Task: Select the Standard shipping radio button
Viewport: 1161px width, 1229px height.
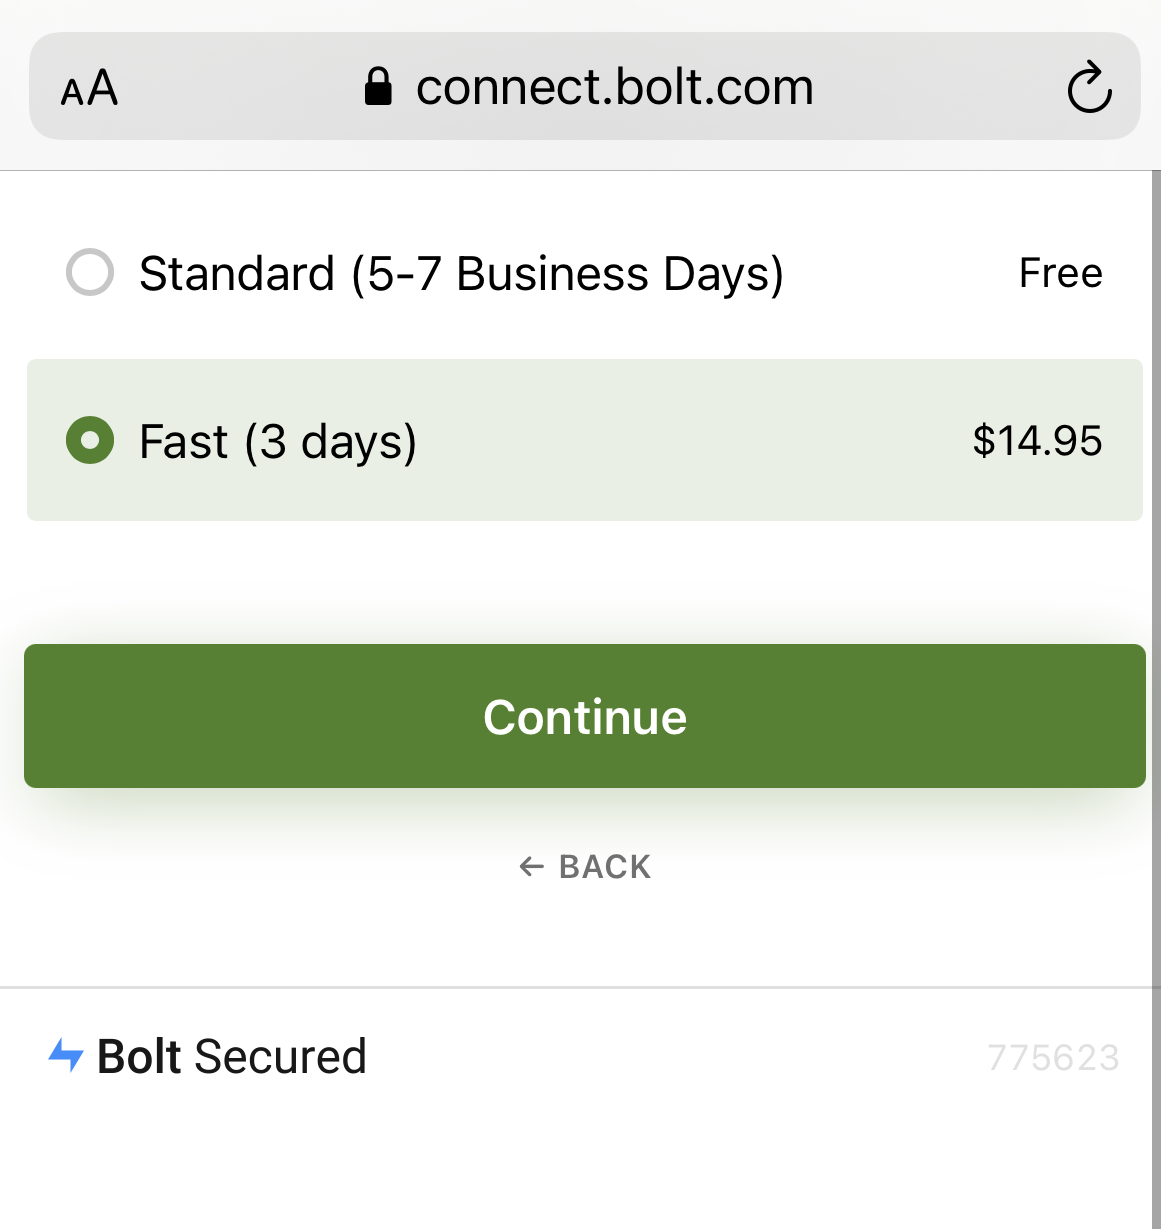Action: coord(90,272)
